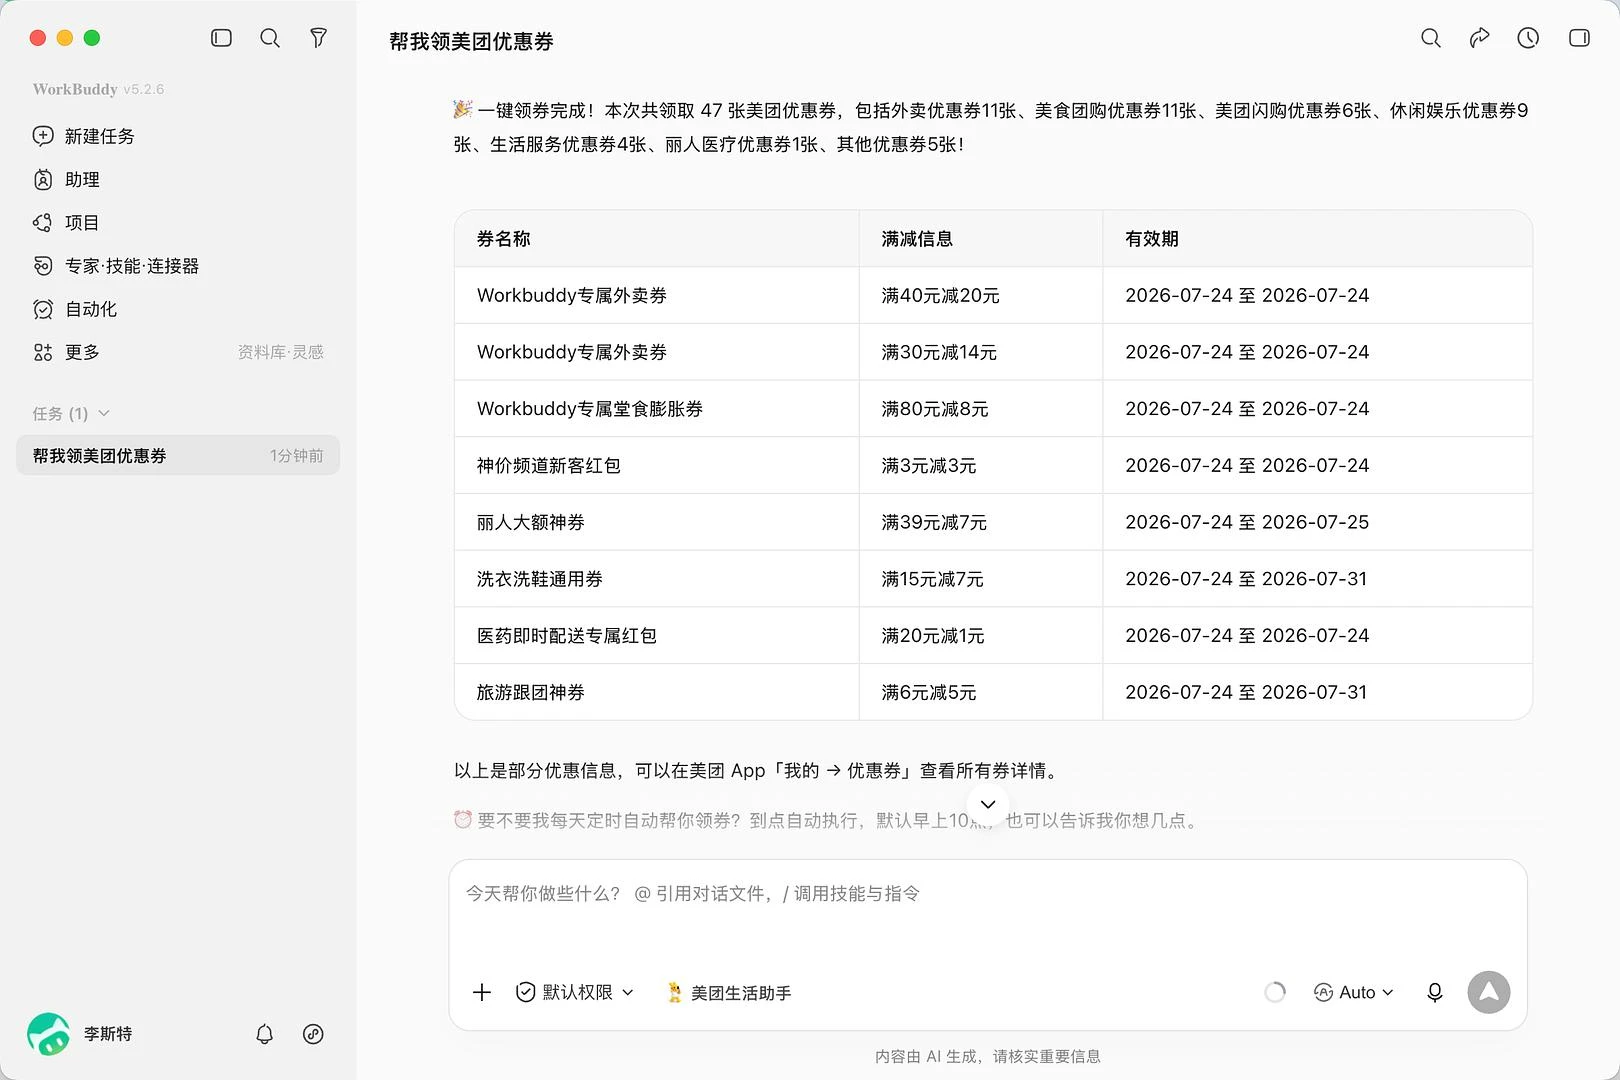Click the 李斯特 user avatar
This screenshot has height=1080, width=1620.
pos(48,1034)
